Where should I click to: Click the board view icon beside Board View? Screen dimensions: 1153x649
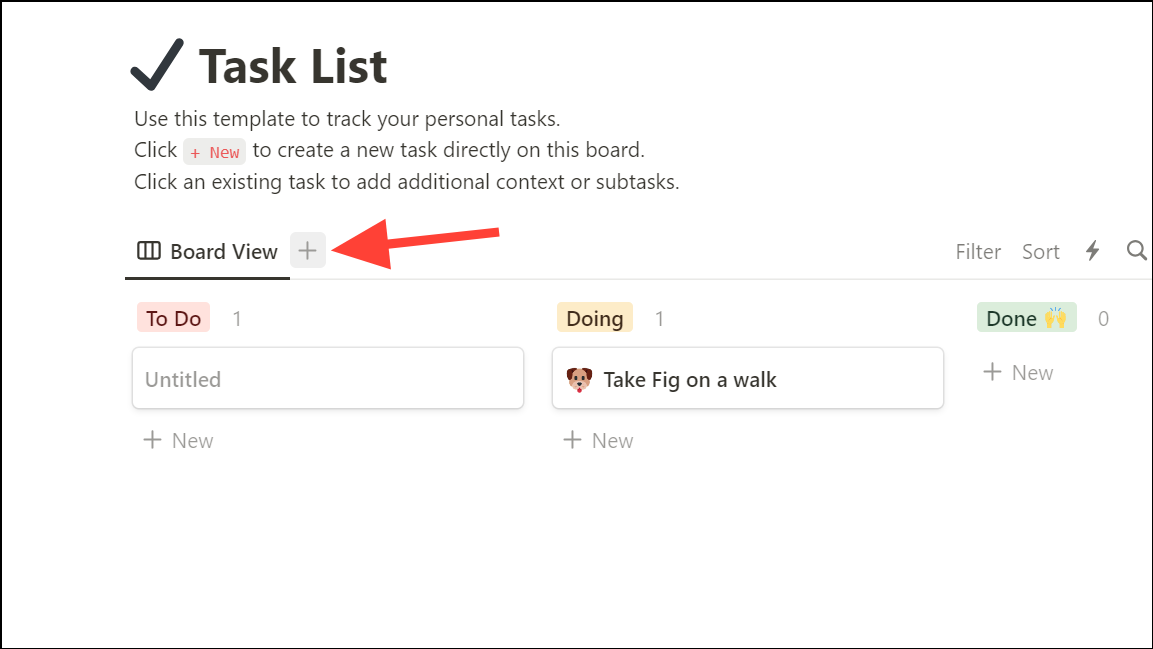(x=146, y=250)
